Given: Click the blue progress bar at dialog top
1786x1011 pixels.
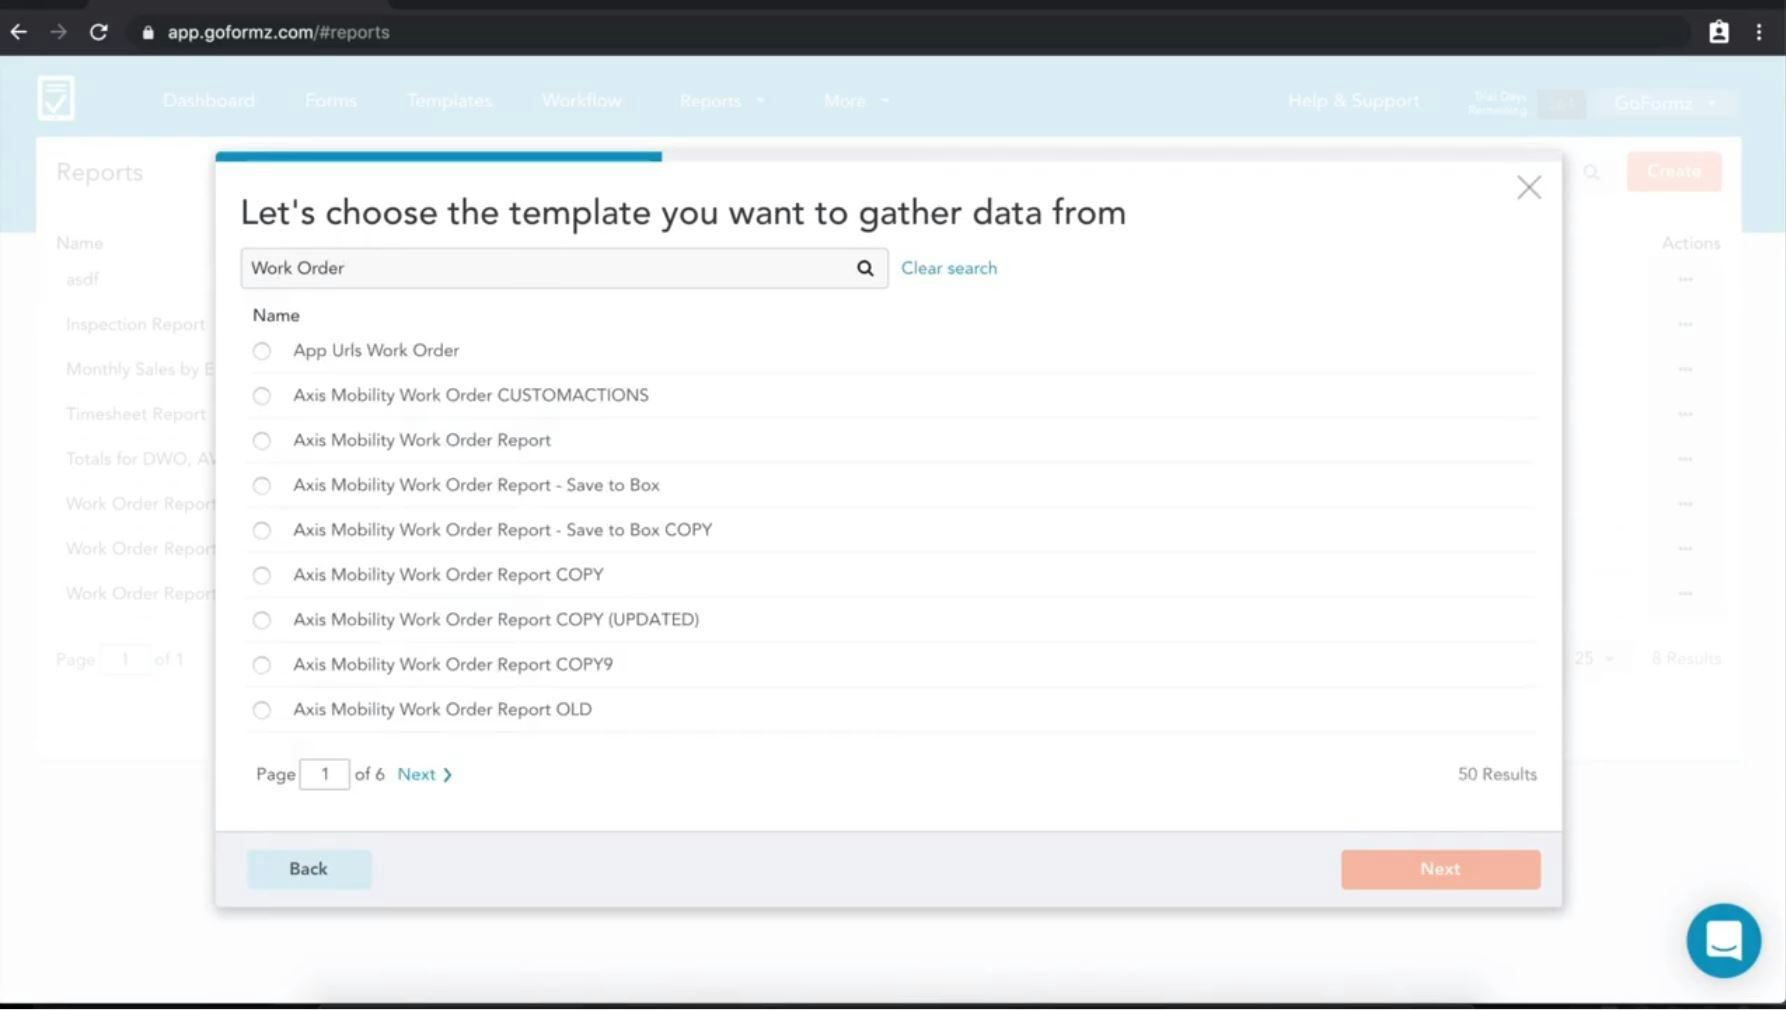Looking at the screenshot, I should click(438, 156).
